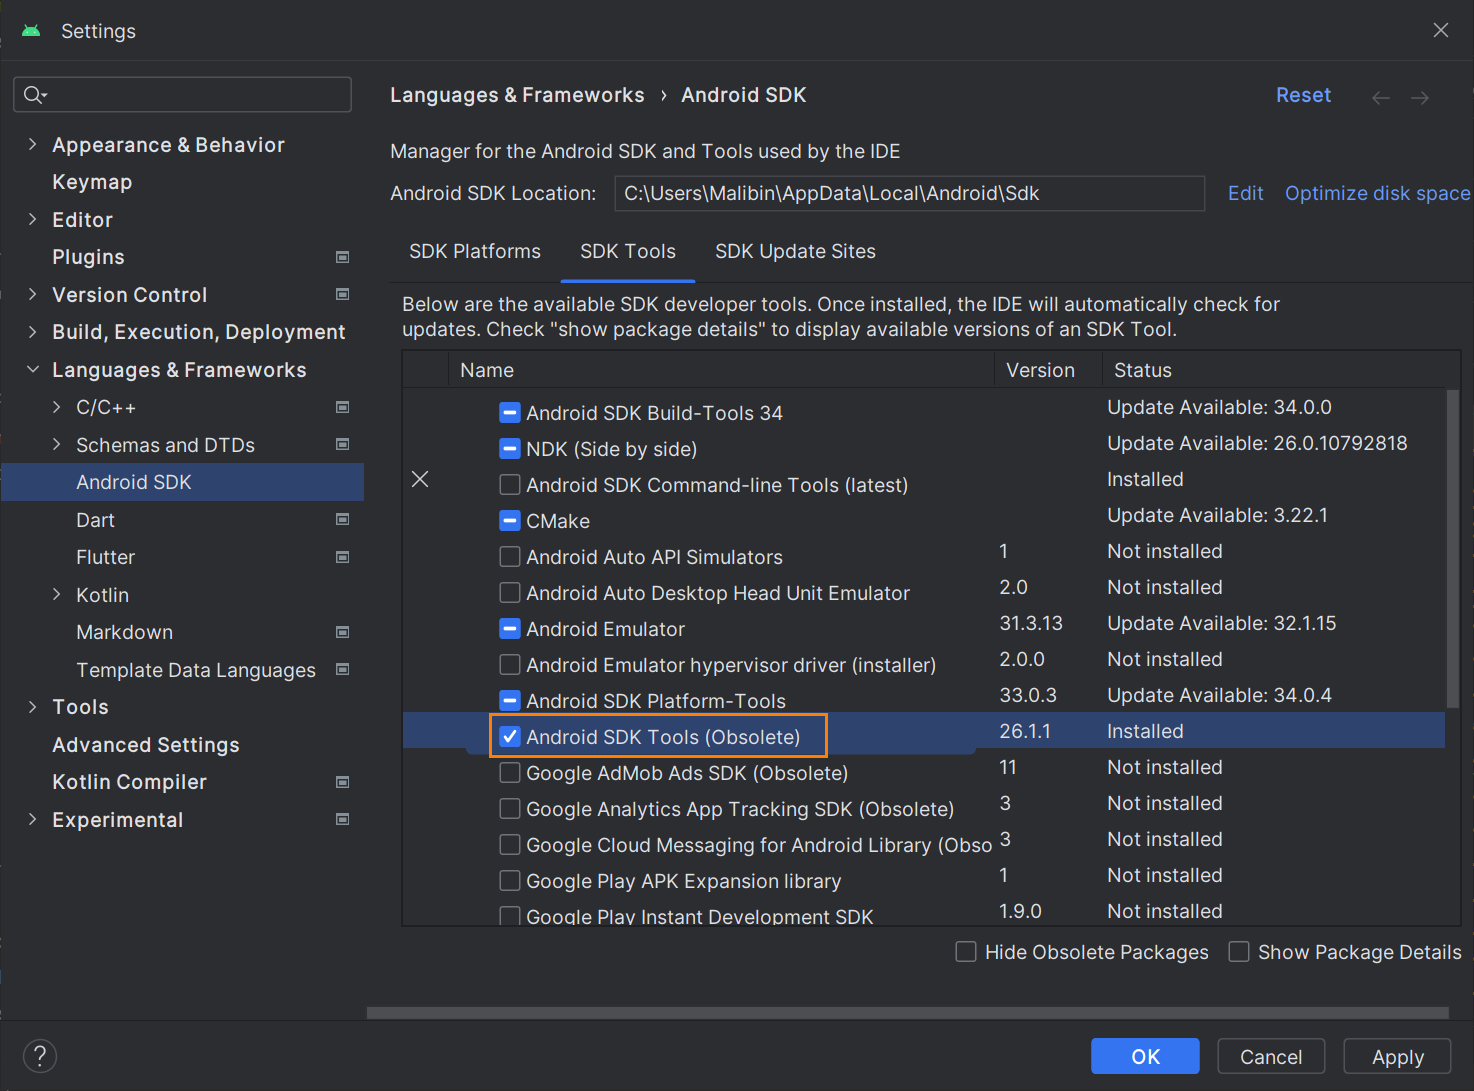Click the project-level icon next to Version Control

pyautogui.click(x=343, y=294)
